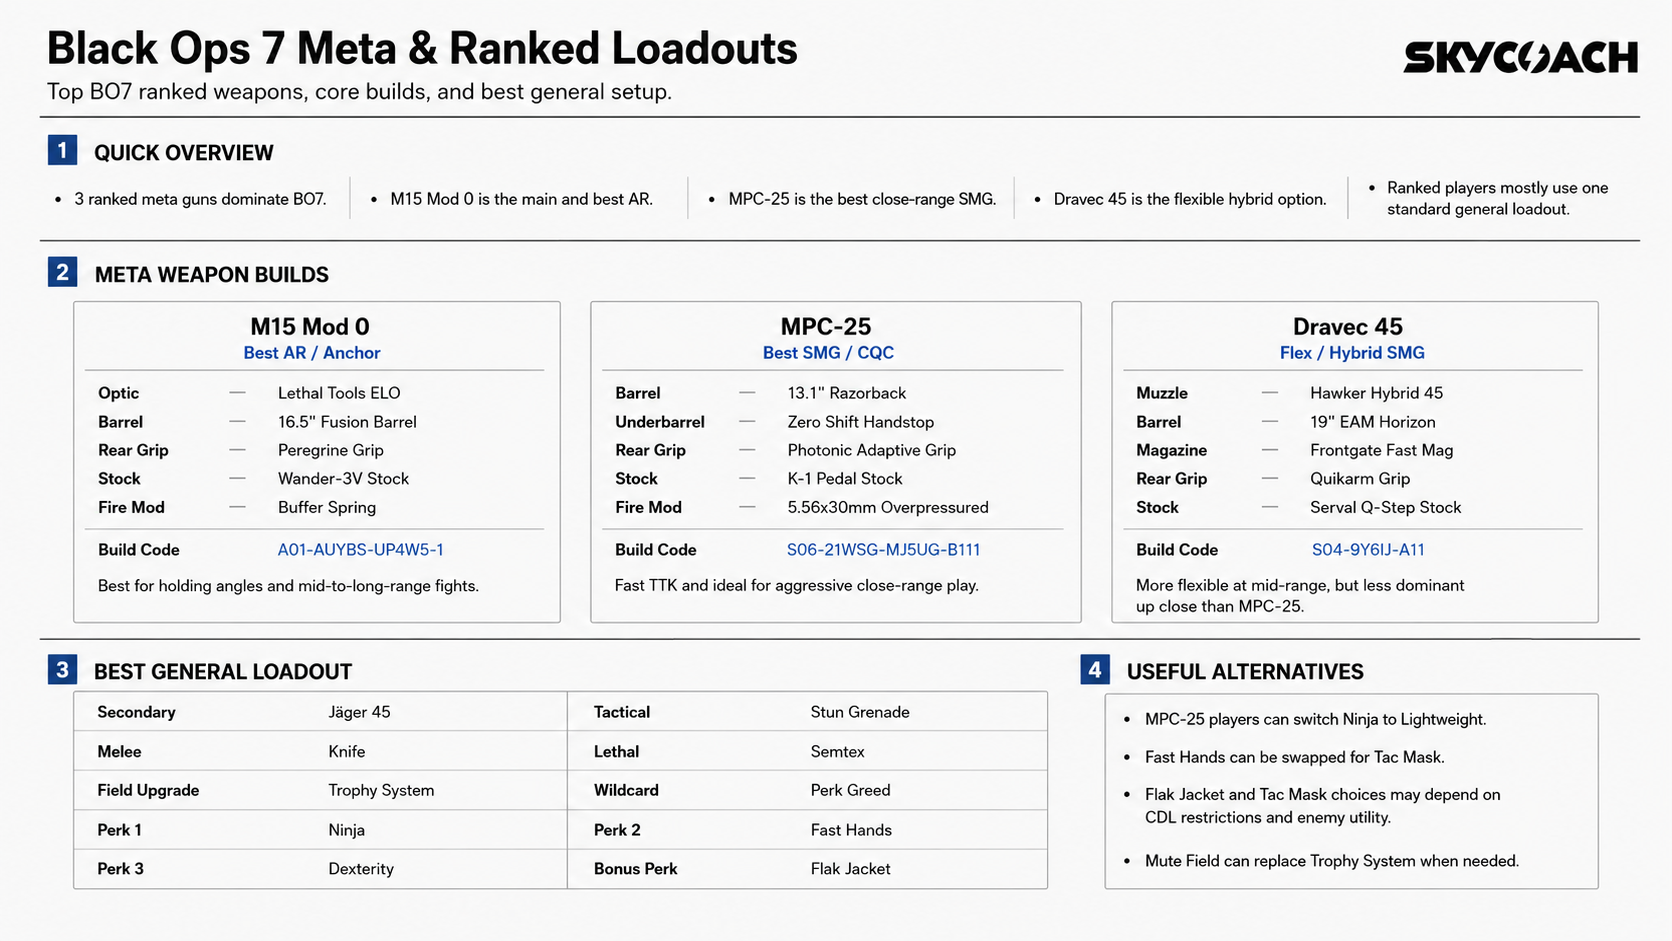Viewport: 1672px width, 941px height.
Task: Click "Fast Hands" in the Perk 2 row
Action: (x=851, y=830)
